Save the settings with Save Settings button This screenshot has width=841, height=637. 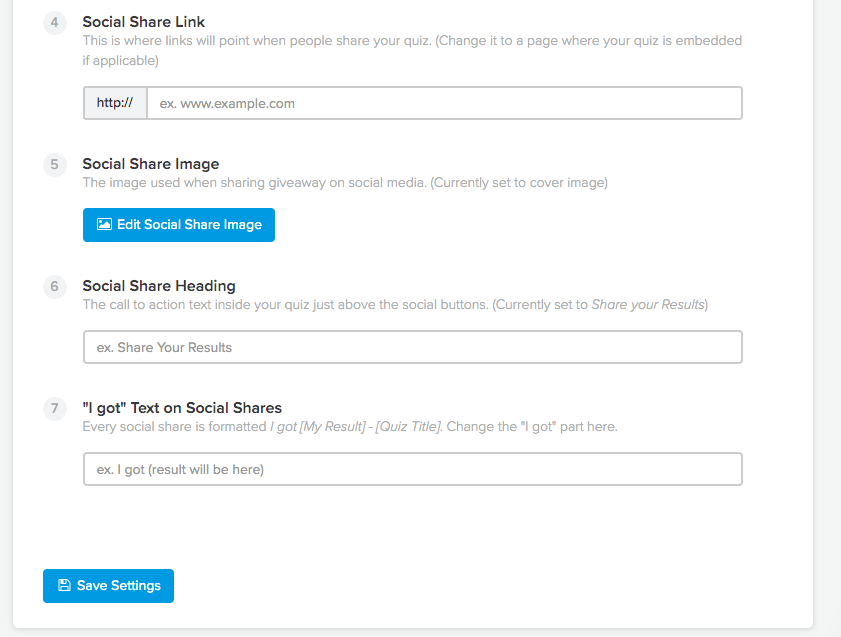click(108, 586)
